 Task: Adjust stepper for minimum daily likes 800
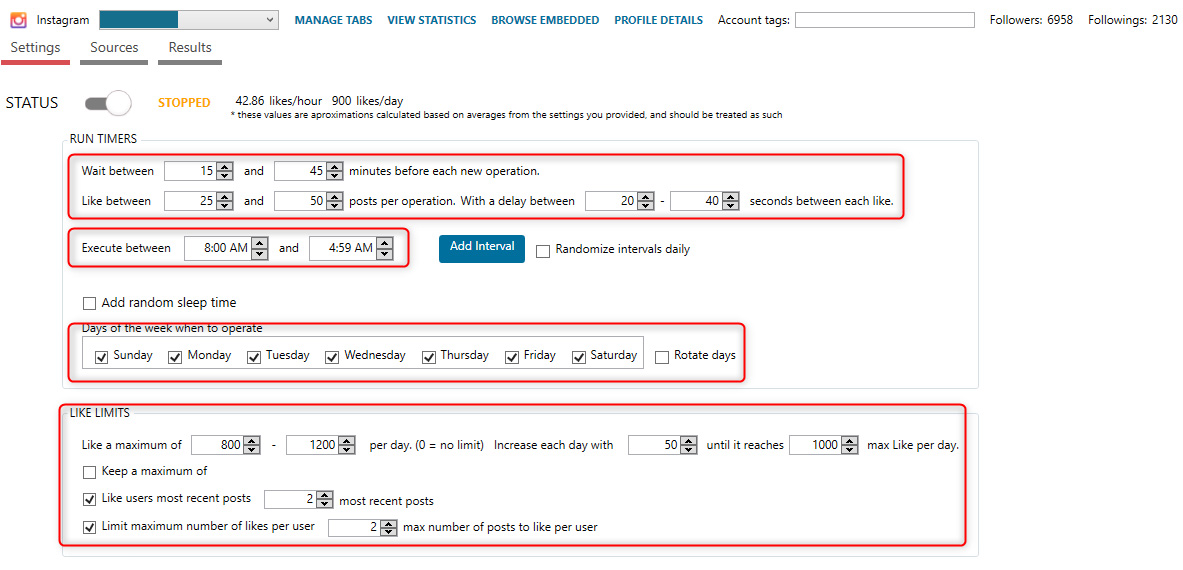tap(252, 446)
